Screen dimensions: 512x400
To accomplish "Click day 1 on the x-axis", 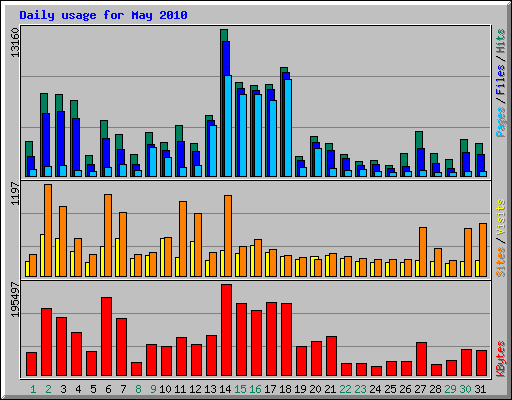I will coord(33,389).
